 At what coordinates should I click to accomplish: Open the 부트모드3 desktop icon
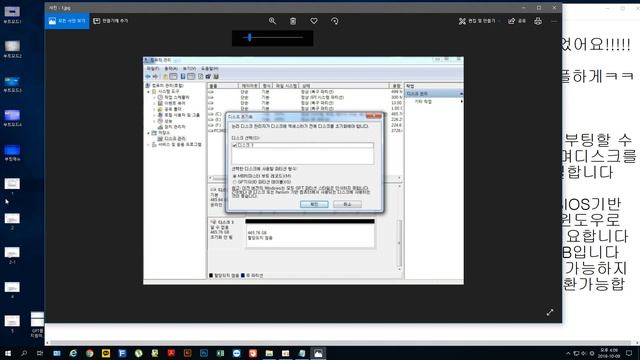click(12, 84)
